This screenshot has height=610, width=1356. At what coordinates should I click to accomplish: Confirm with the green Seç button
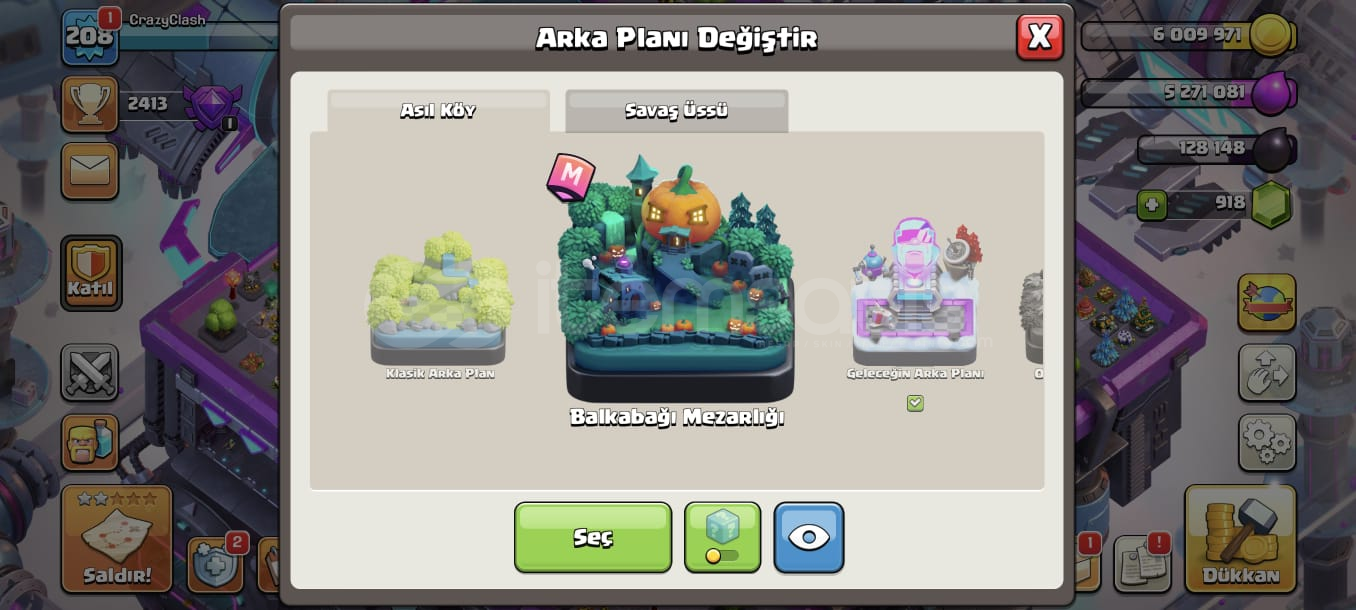[593, 537]
